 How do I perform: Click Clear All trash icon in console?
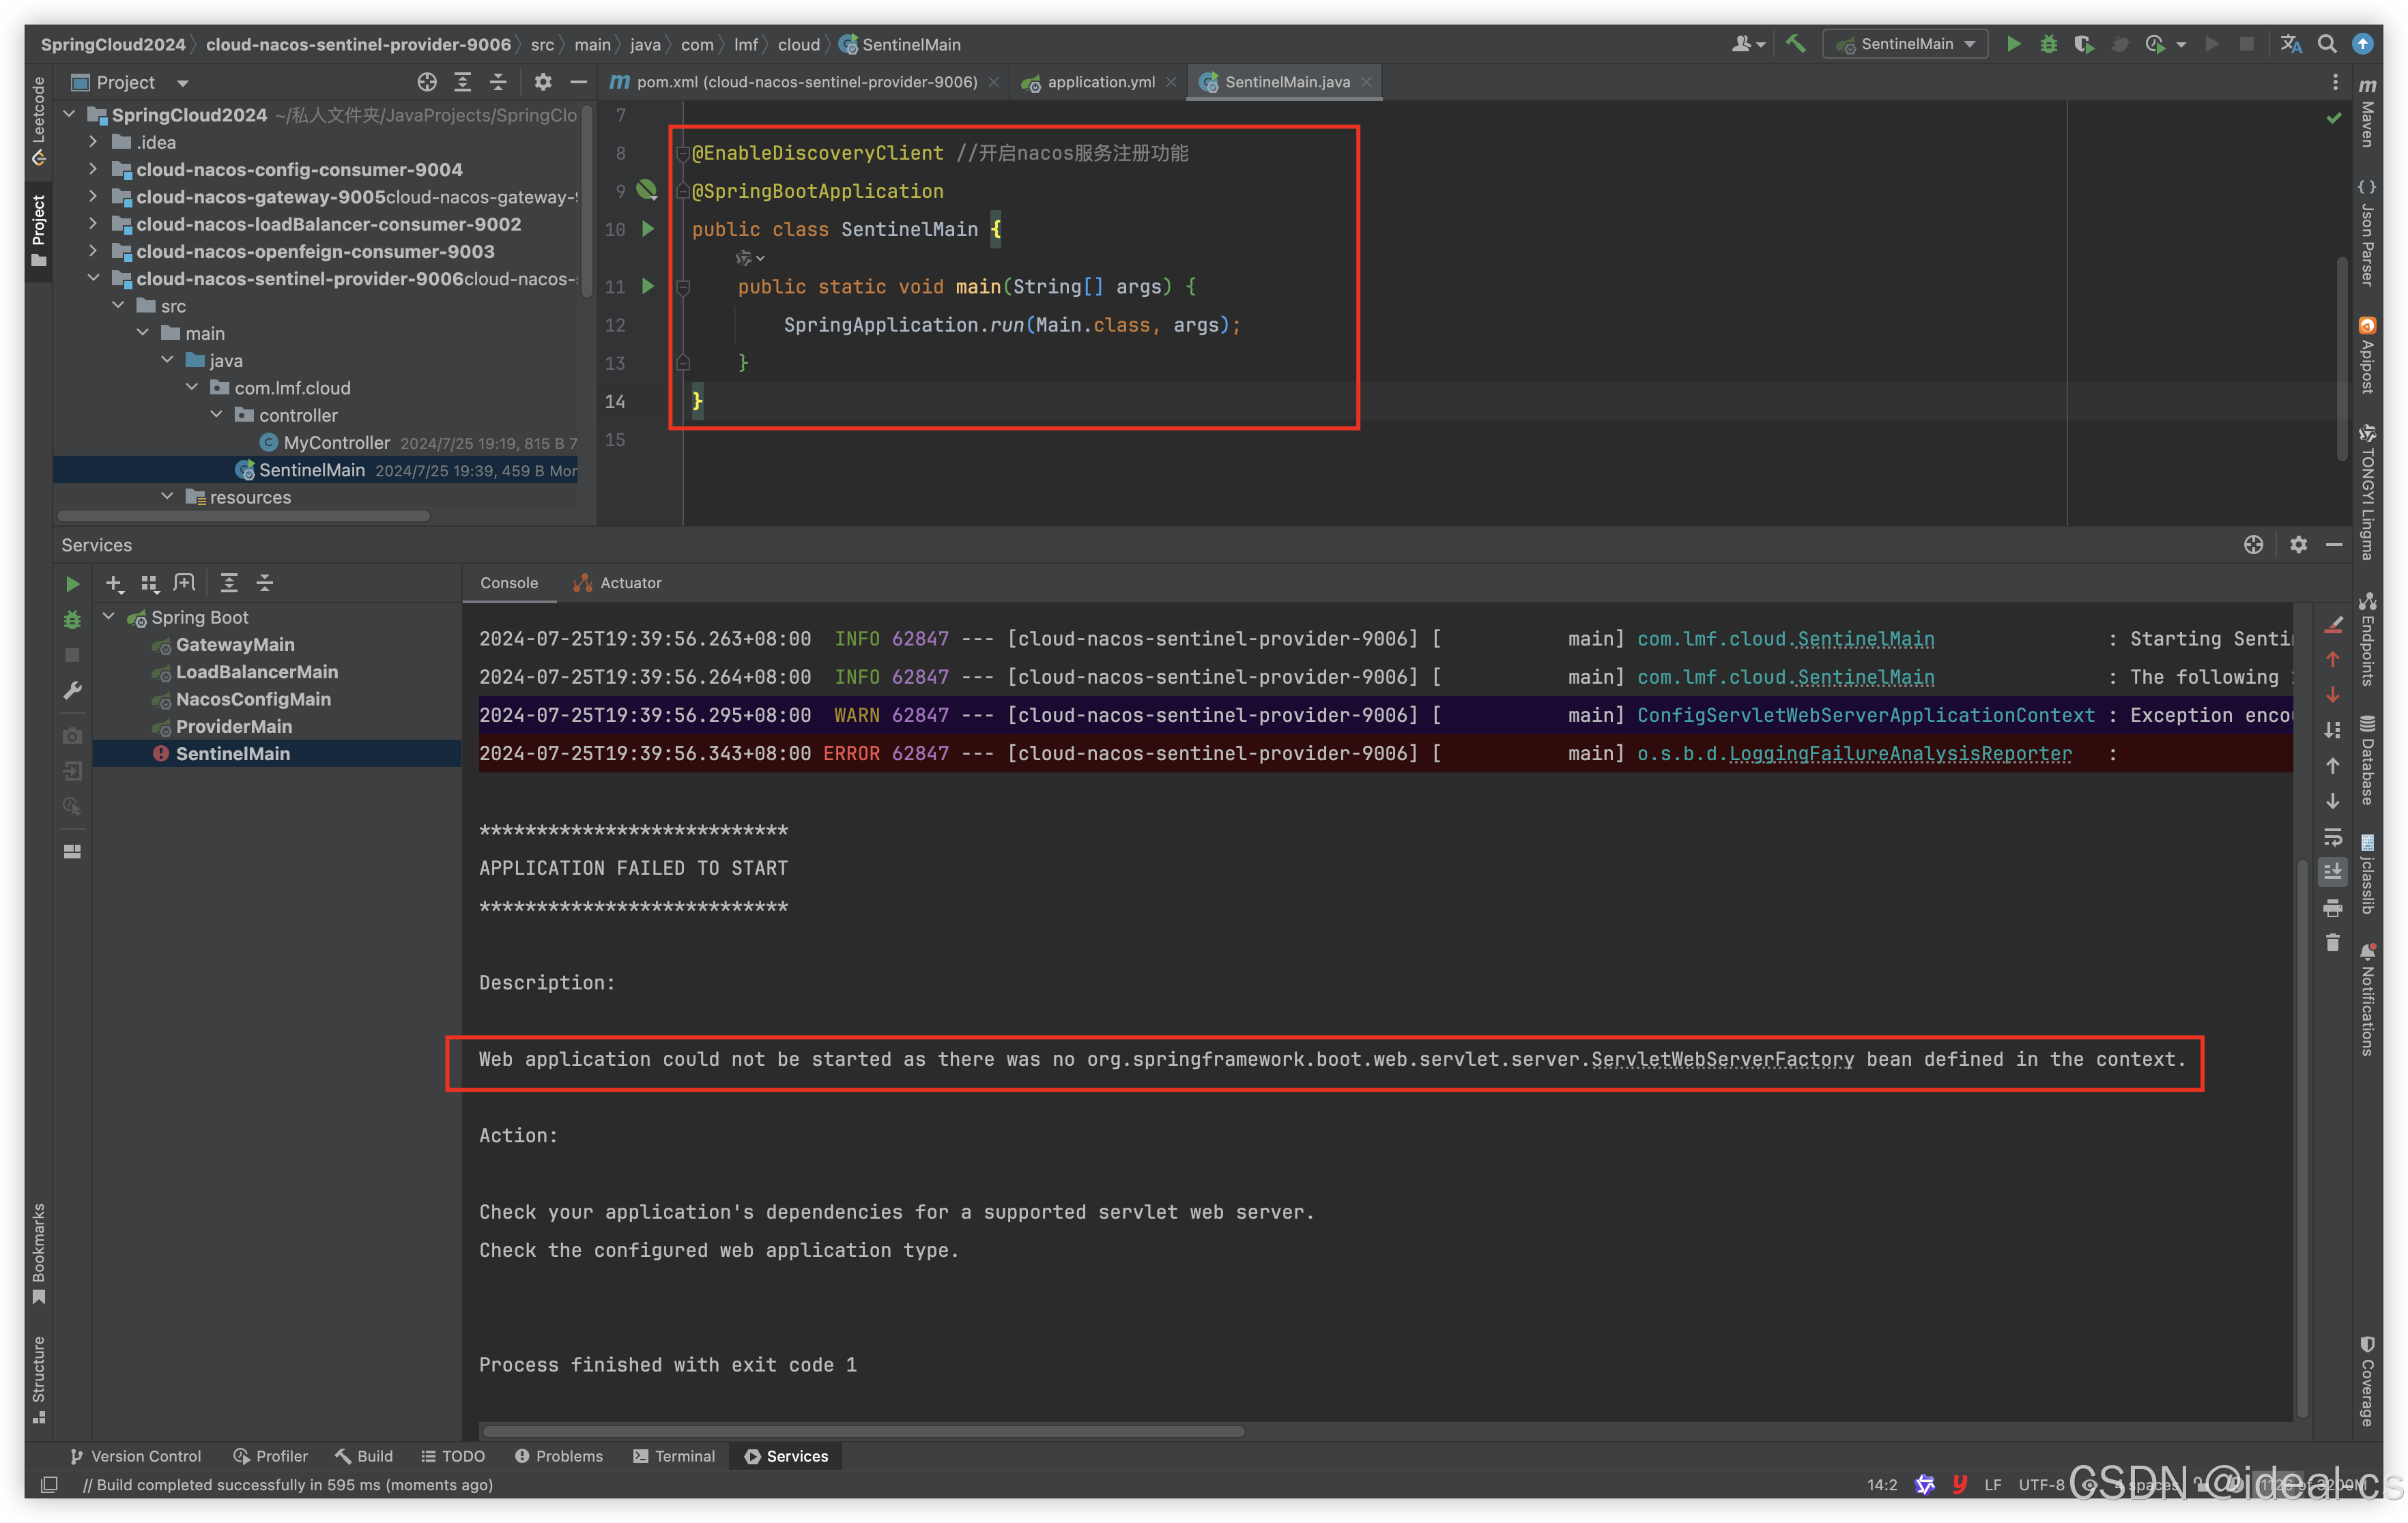(x=2332, y=943)
